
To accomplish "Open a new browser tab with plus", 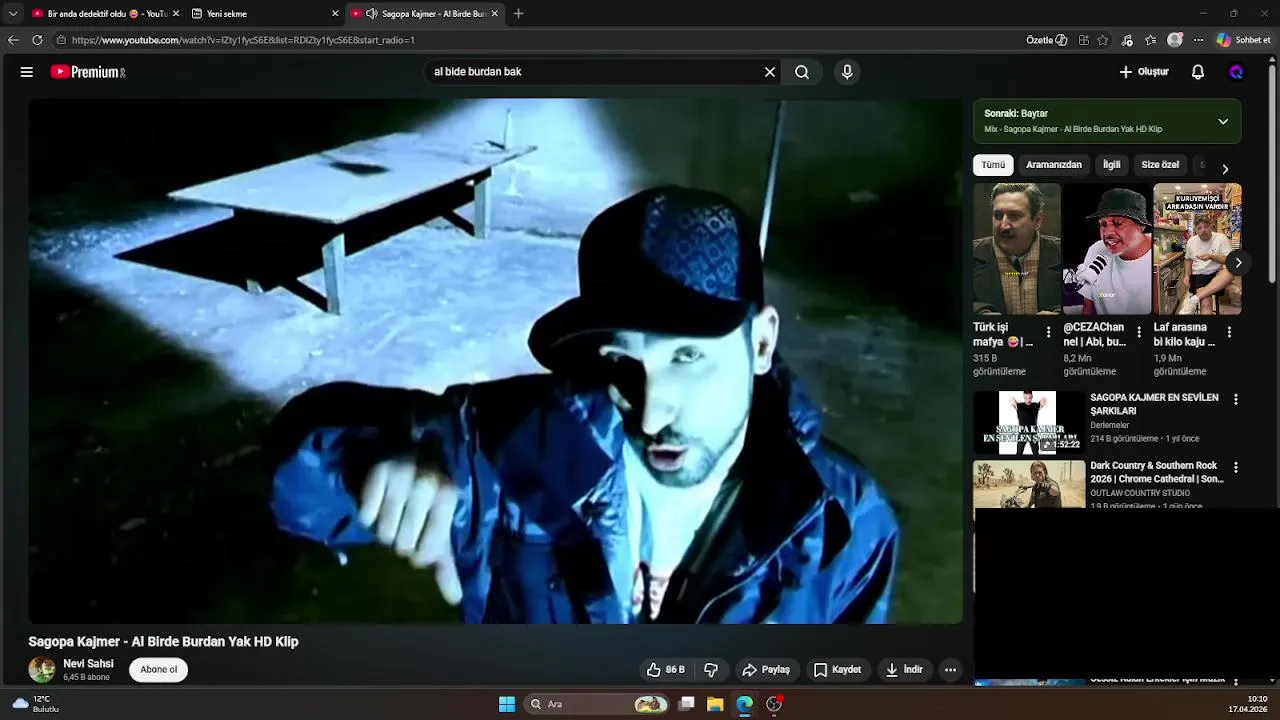I will (x=518, y=14).
